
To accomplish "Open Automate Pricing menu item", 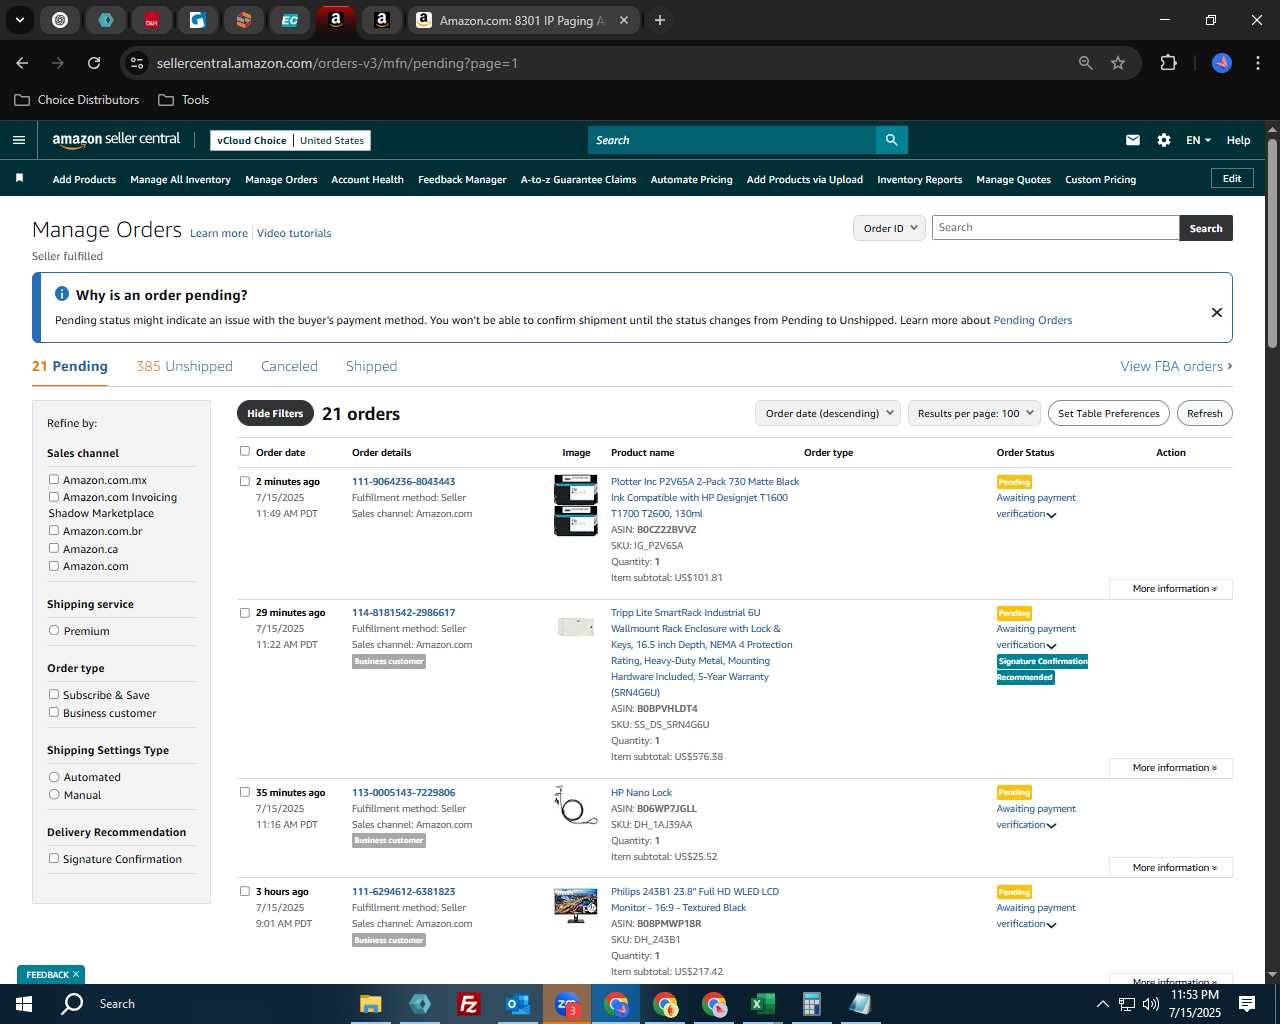I will pos(691,179).
